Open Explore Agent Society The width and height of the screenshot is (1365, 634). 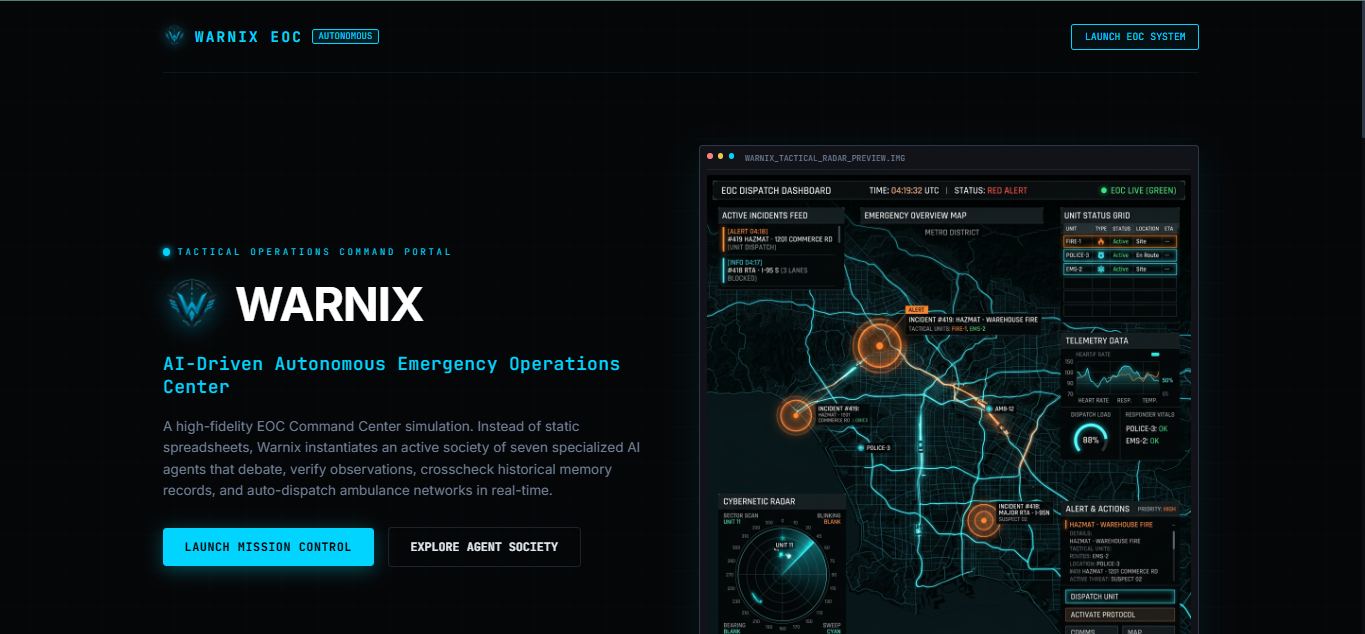[484, 547]
